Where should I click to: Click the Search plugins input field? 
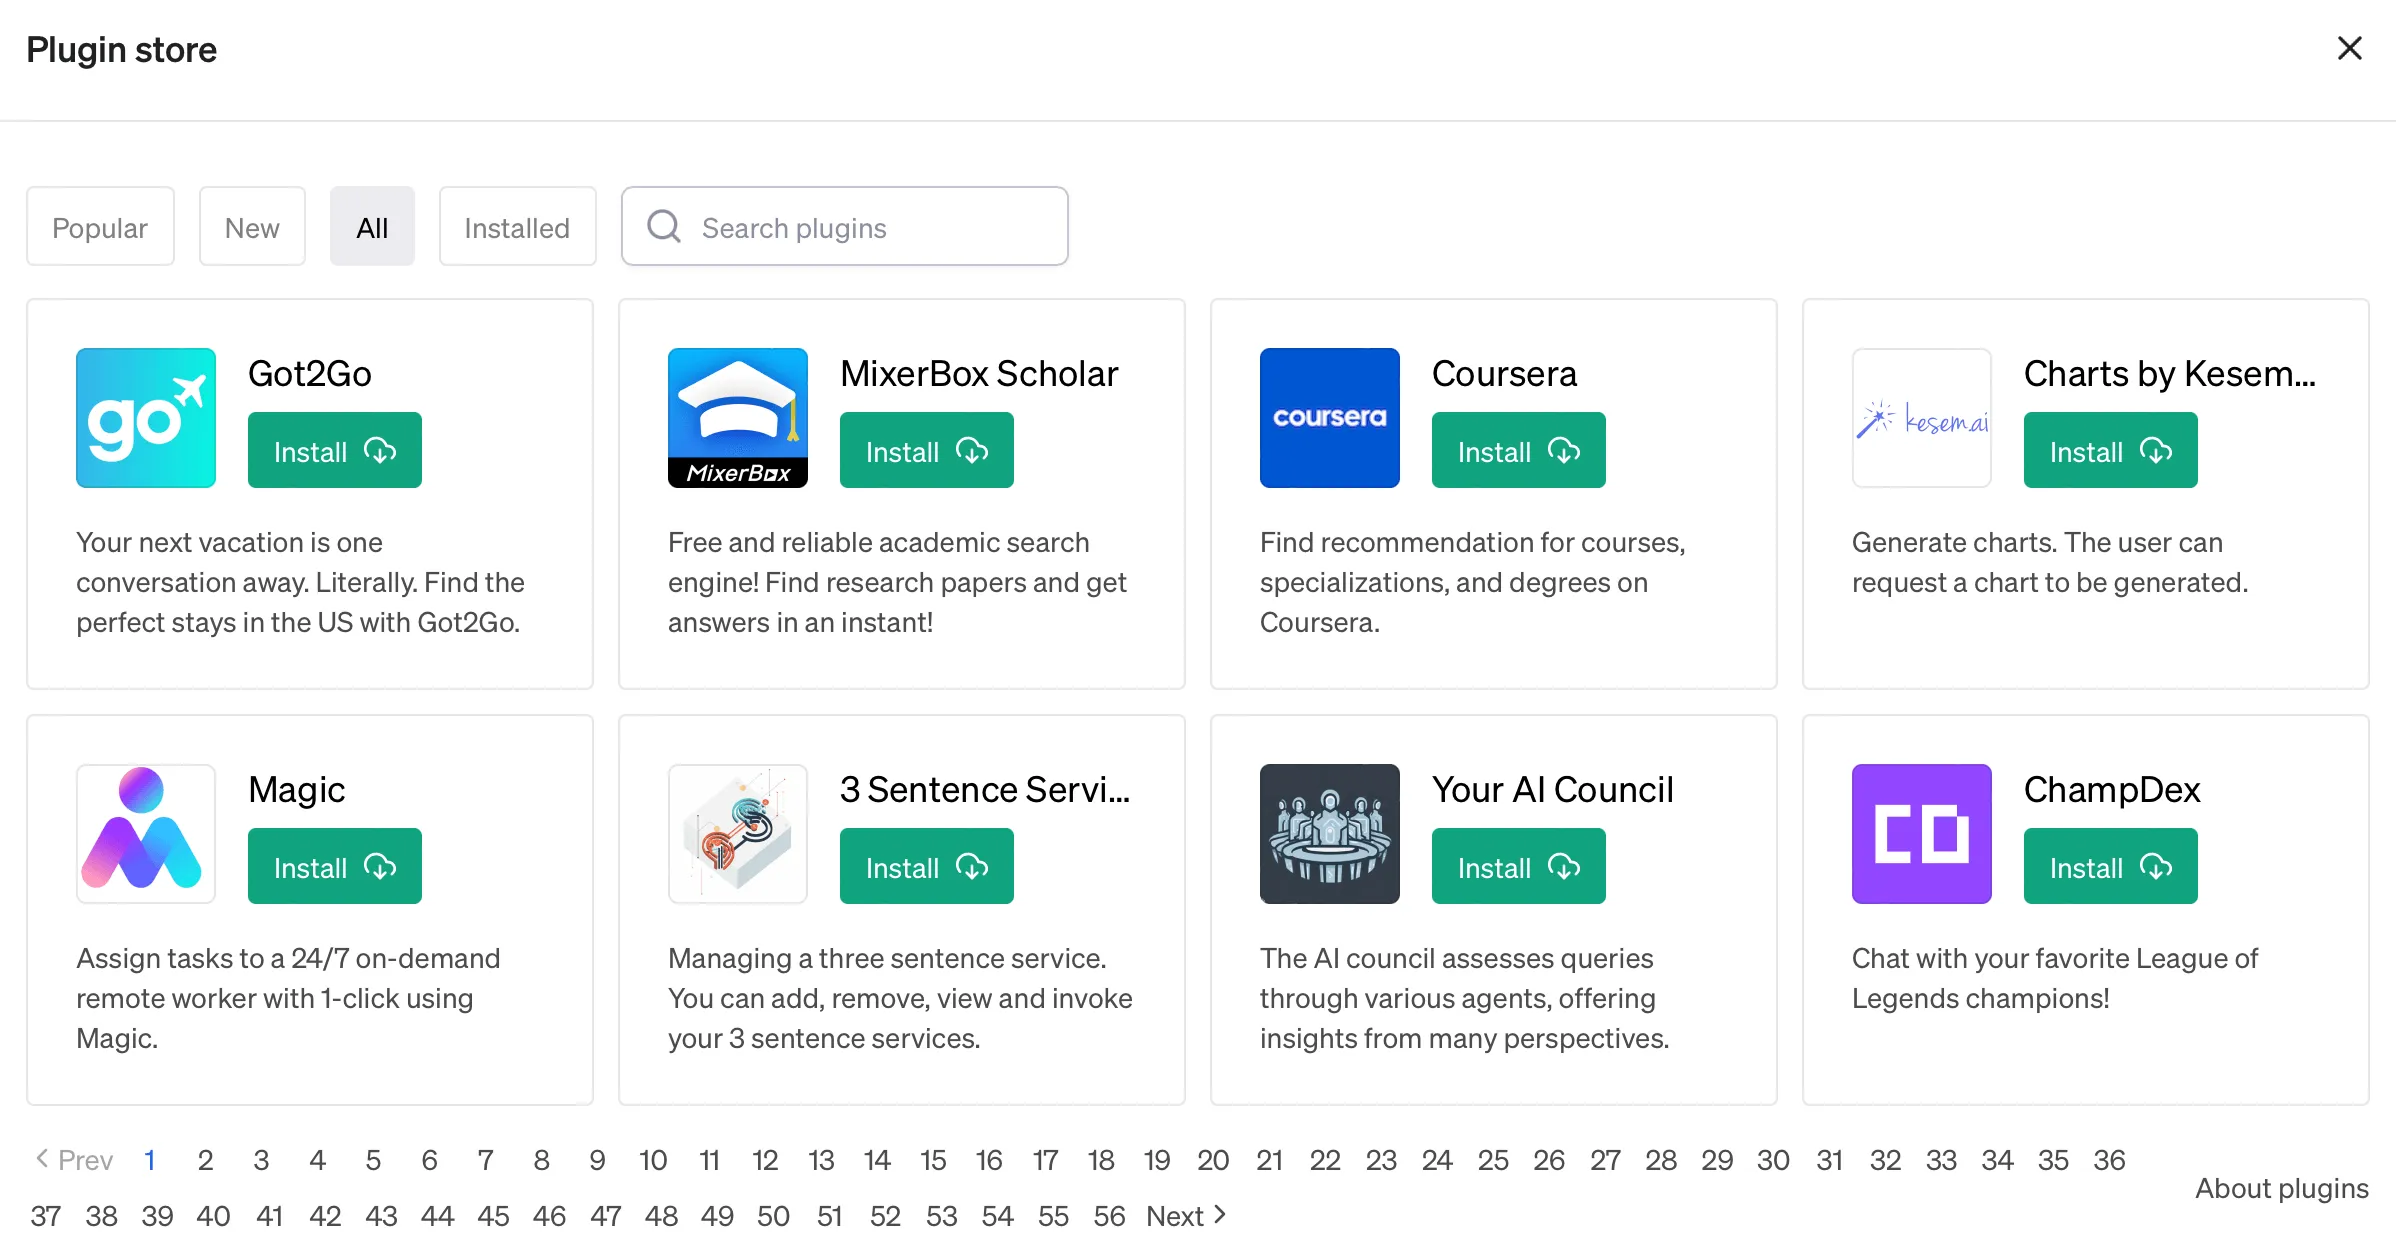tap(845, 225)
